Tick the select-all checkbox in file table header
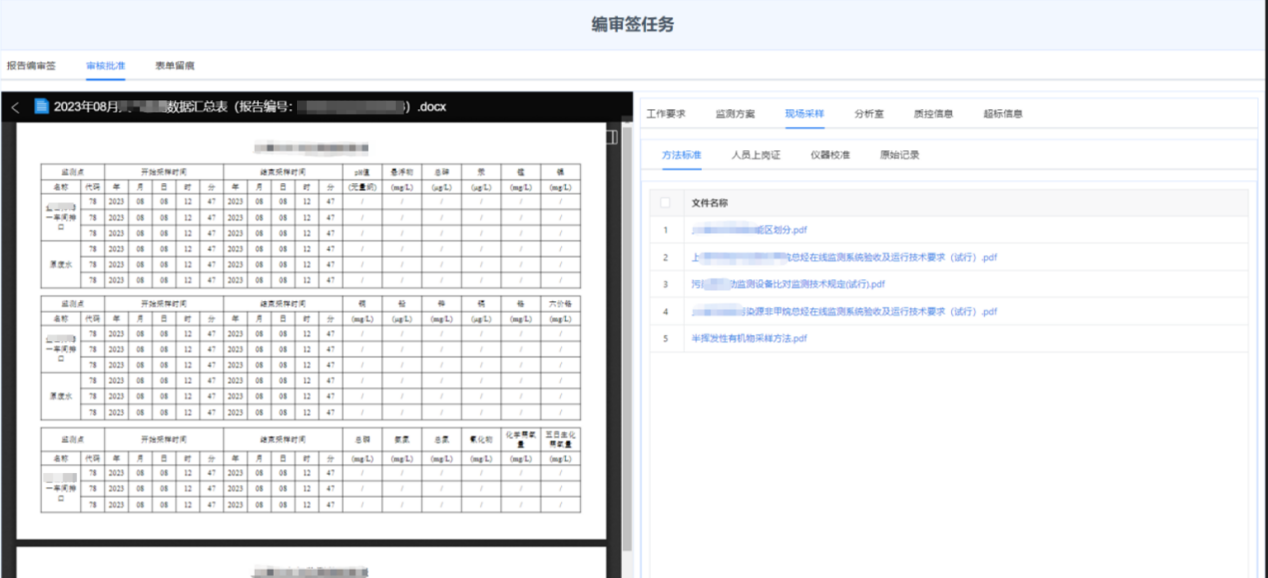This screenshot has height=578, width=1268. 666,203
